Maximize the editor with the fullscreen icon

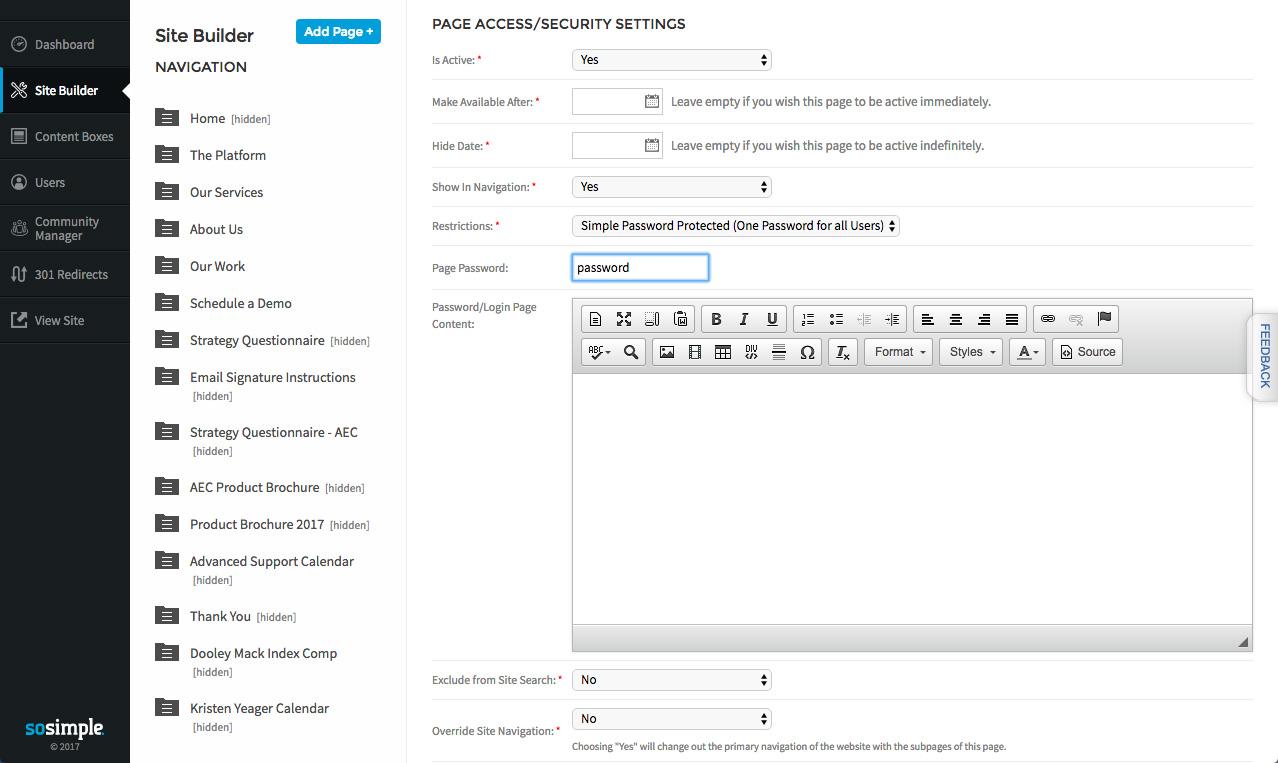(624, 319)
